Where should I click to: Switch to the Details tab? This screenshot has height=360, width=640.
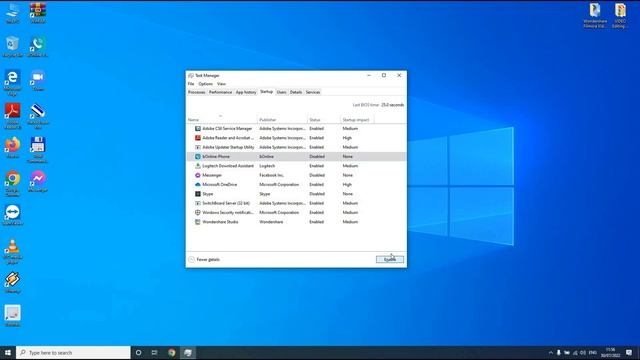[x=296, y=92]
